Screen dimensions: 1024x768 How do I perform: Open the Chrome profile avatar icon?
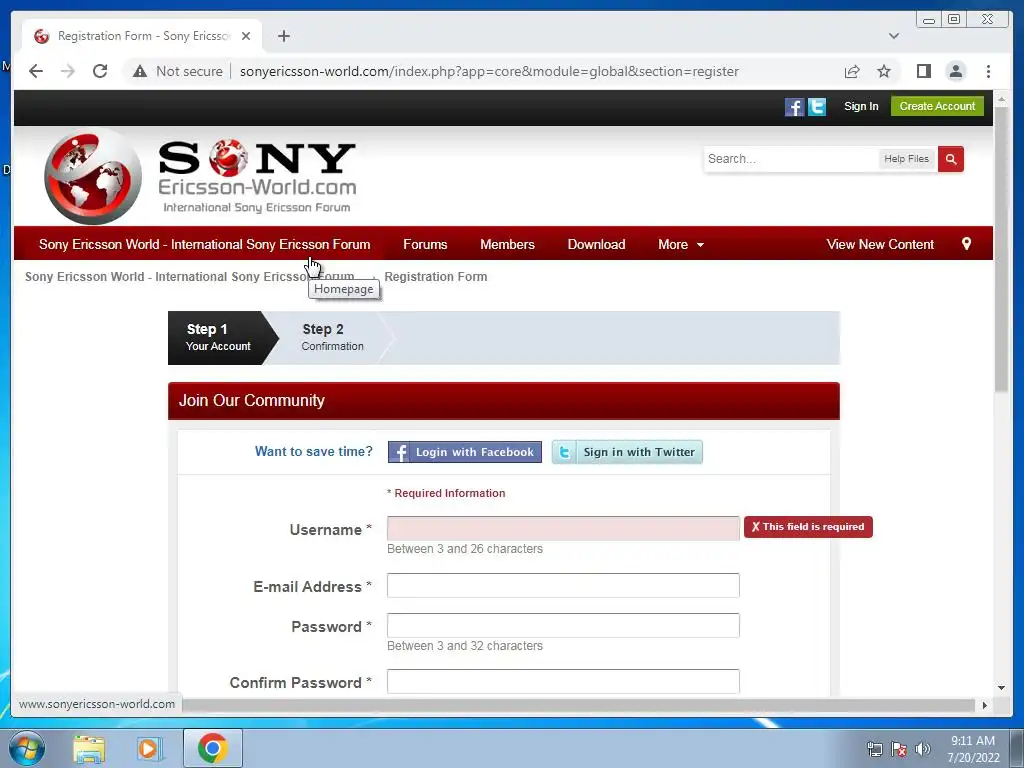(955, 71)
